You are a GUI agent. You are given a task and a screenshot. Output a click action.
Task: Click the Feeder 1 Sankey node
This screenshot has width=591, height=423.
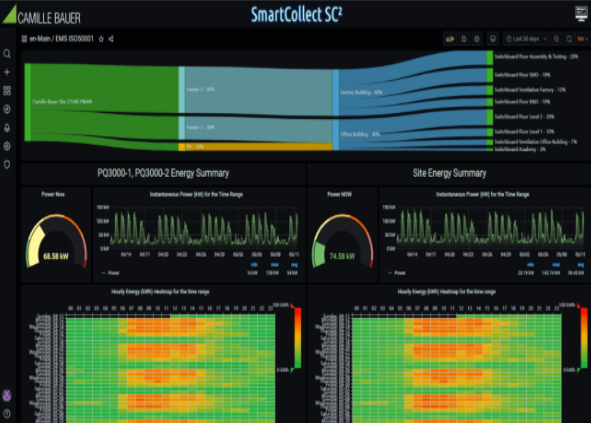(x=182, y=128)
